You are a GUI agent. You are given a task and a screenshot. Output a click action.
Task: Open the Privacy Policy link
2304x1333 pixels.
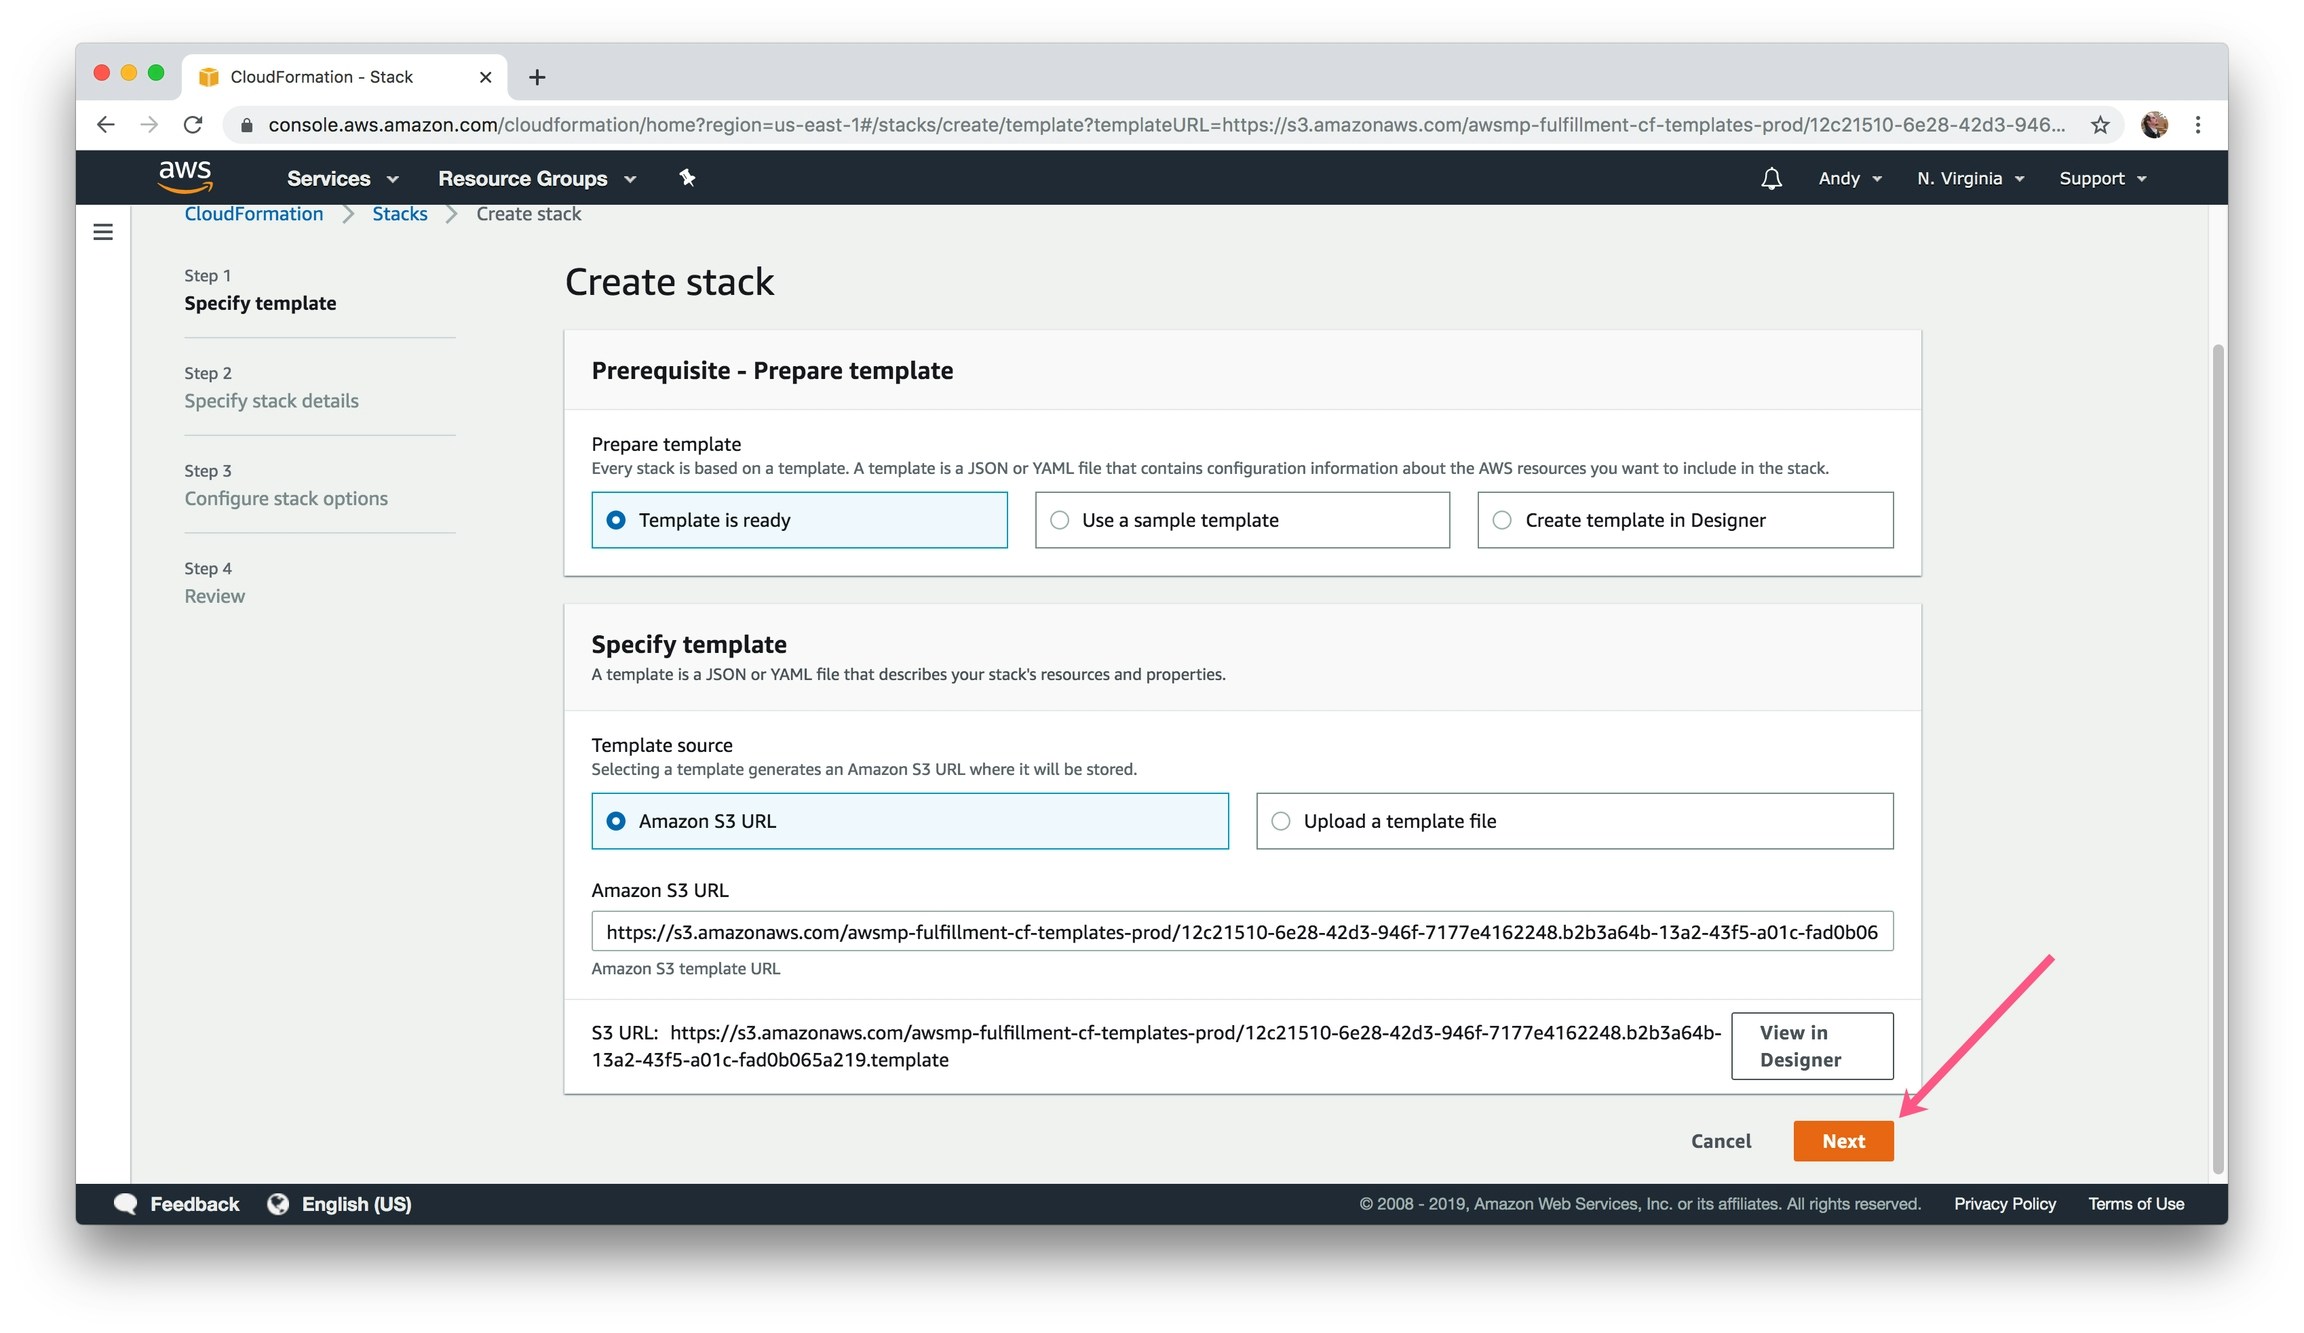(2005, 1204)
